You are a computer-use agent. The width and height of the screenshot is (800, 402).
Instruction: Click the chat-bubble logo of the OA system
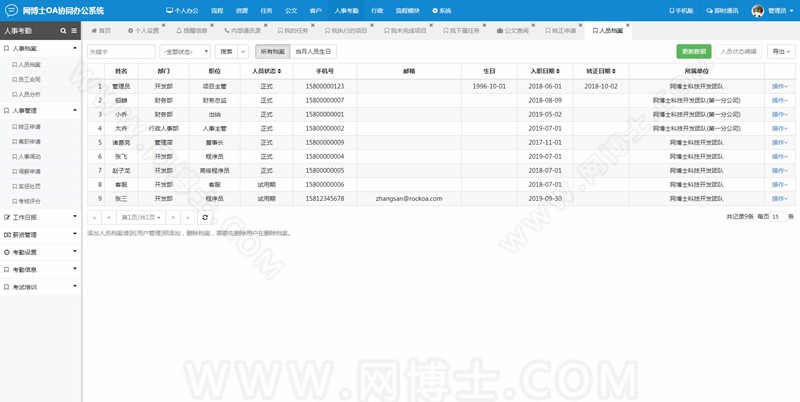tap(11, 10)
